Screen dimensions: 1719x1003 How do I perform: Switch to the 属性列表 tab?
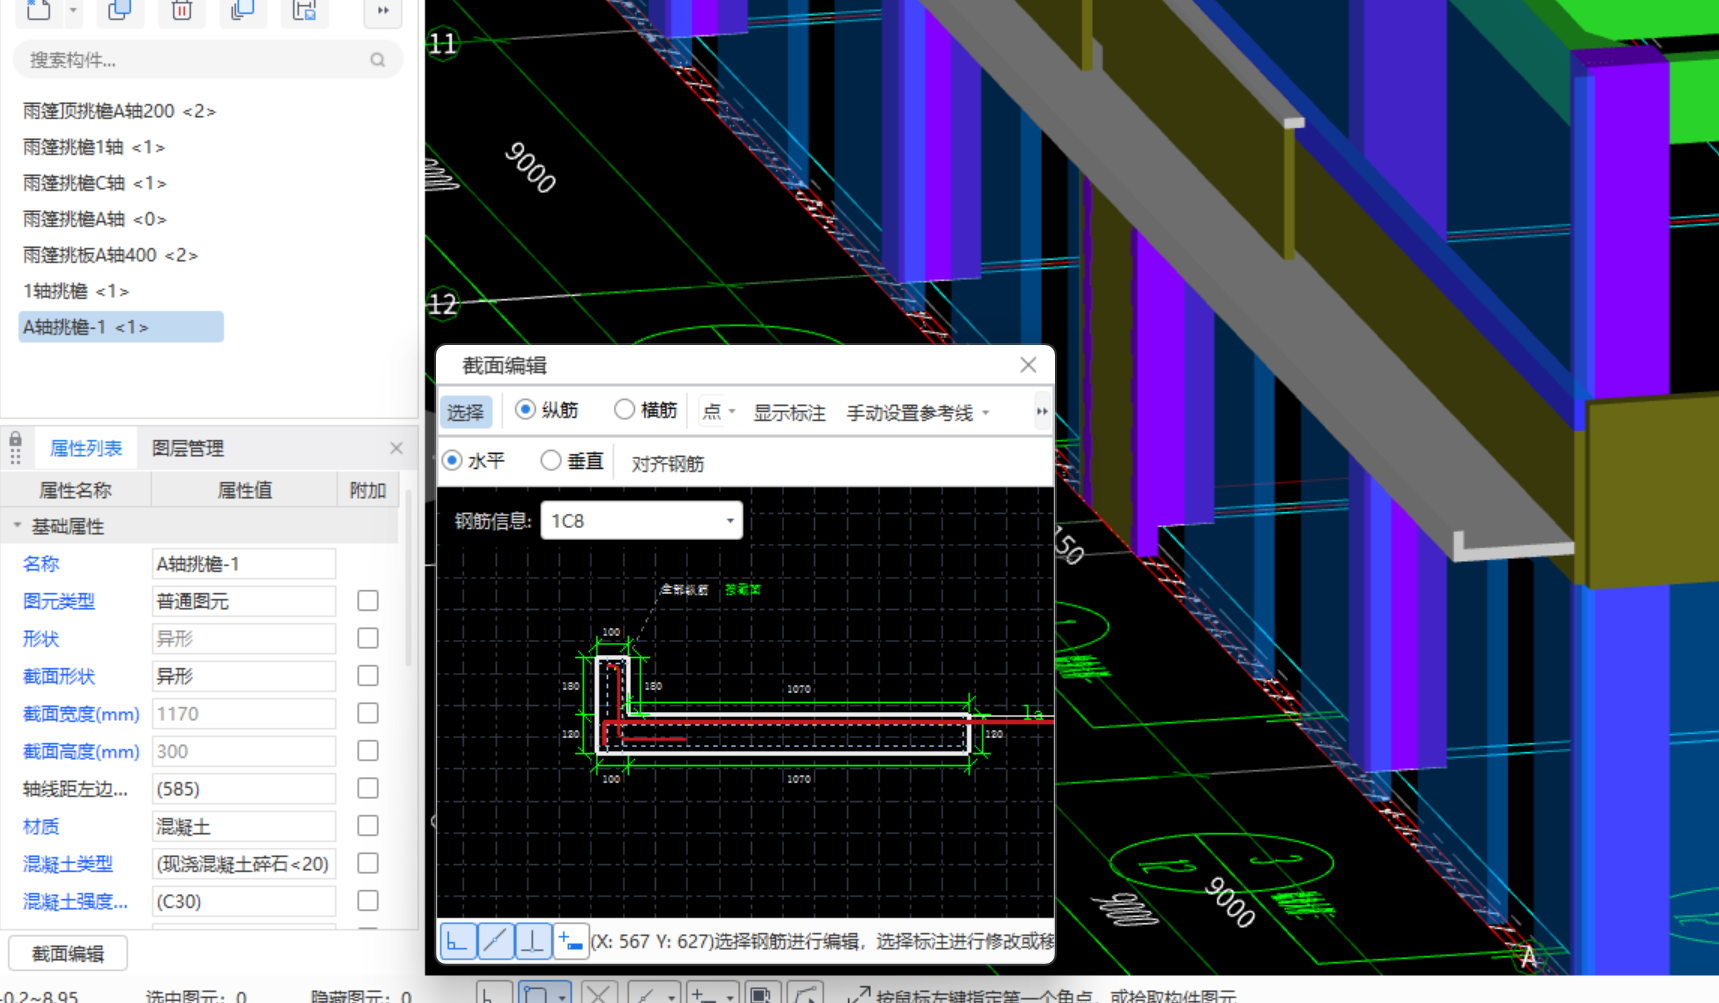86,448
